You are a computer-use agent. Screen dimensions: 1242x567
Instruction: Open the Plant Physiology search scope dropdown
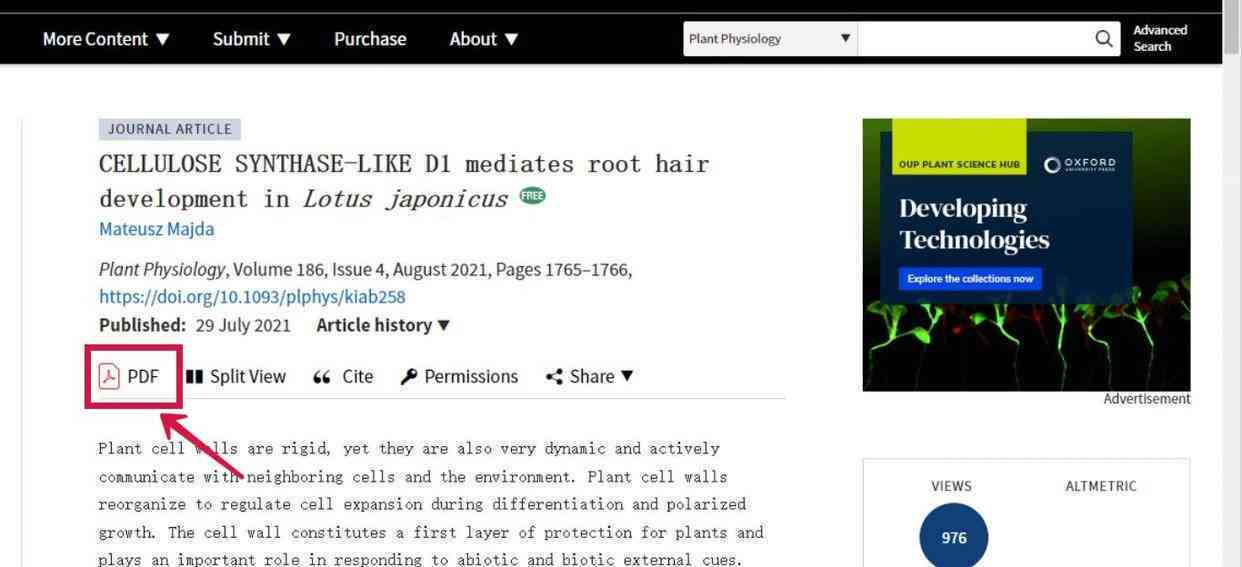point(770,39)
